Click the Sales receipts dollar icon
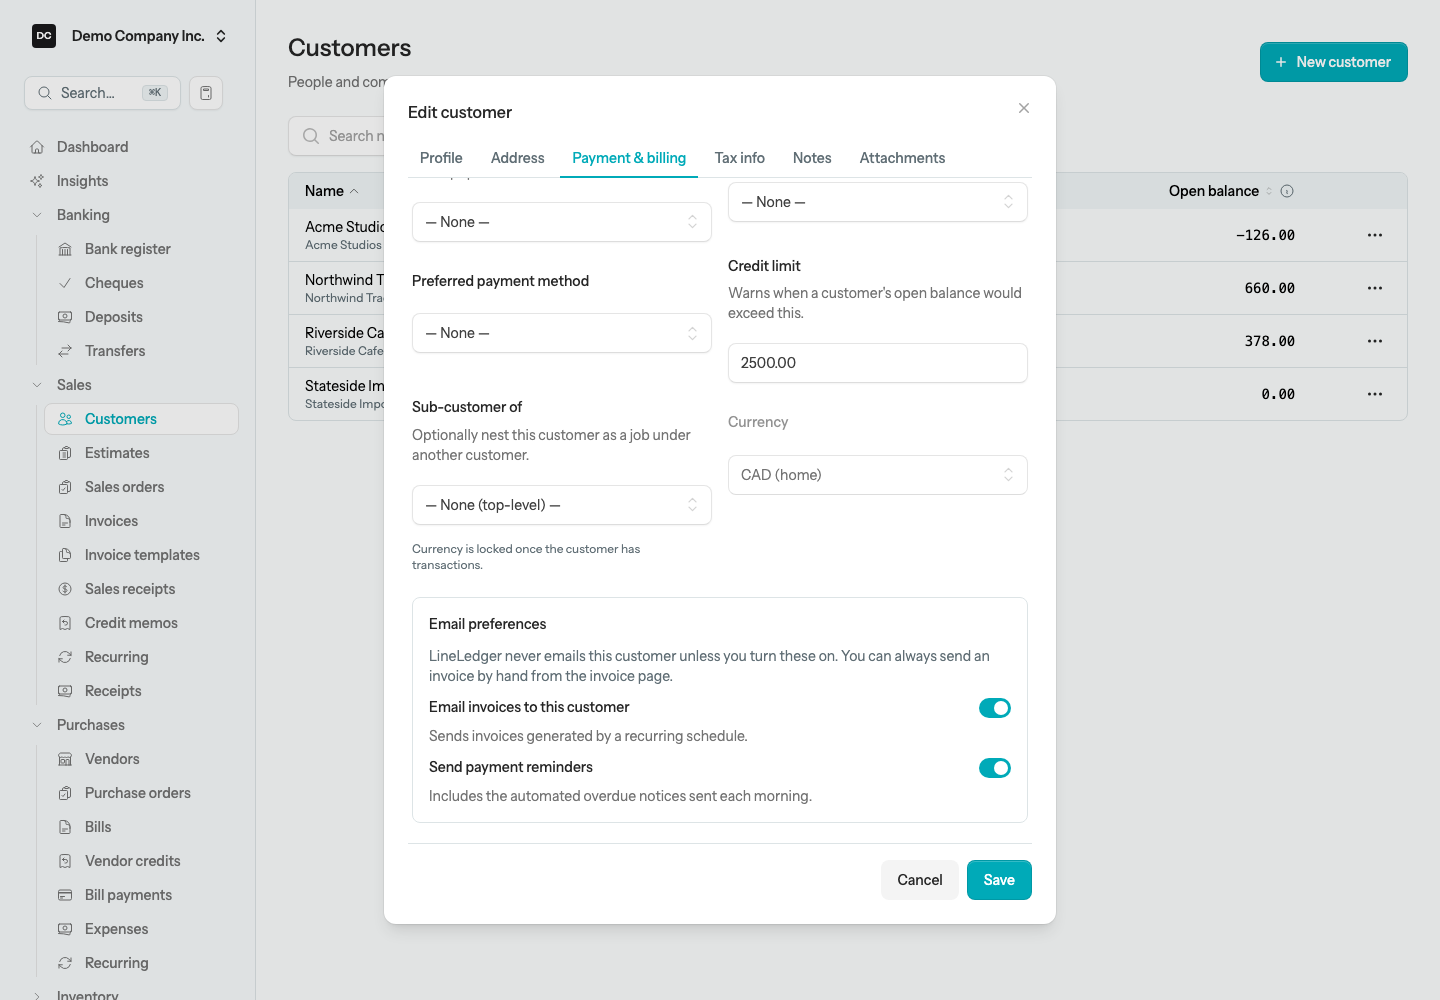The width and height of the screenshot is (1440, 1000). 65,589
